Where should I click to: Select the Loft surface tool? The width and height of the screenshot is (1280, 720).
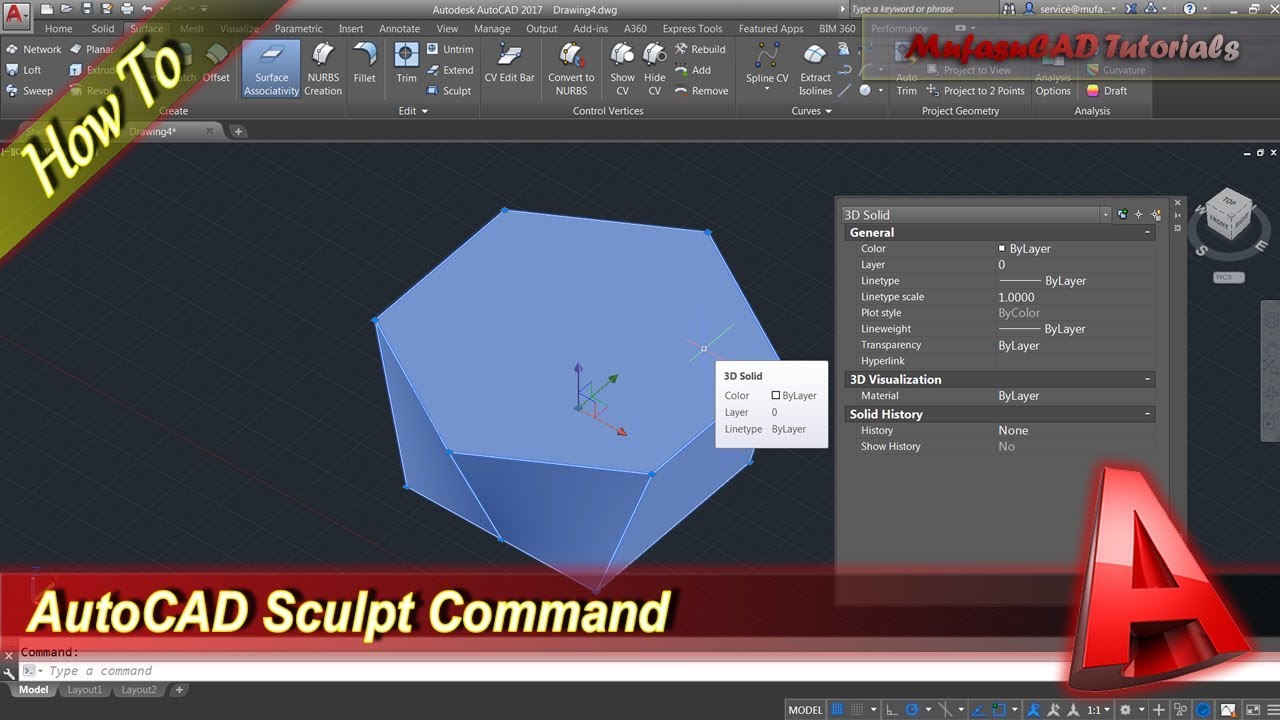(24, 70)
